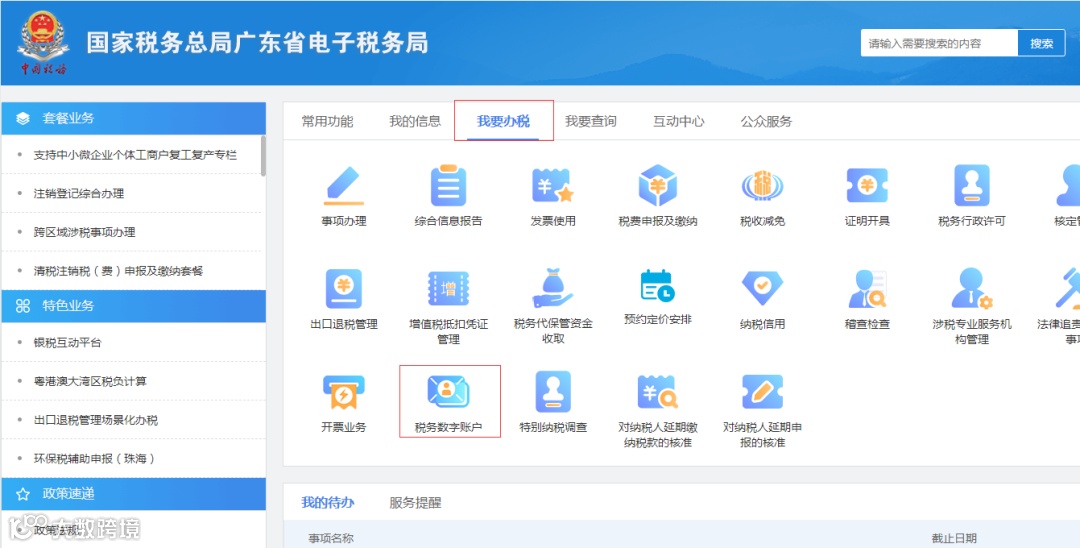Open the 互动中心 tab
This screenshot has height=548, width=1080.
click(678, 122)
